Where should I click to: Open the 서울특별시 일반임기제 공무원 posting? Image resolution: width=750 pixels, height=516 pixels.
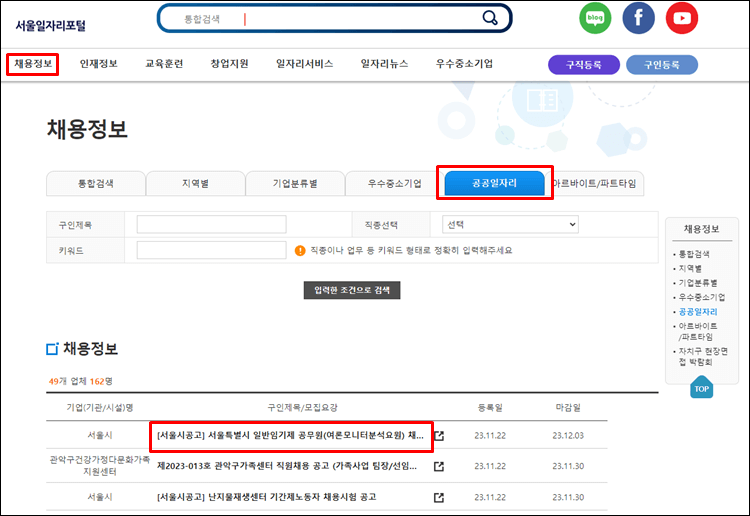(290, 436)
